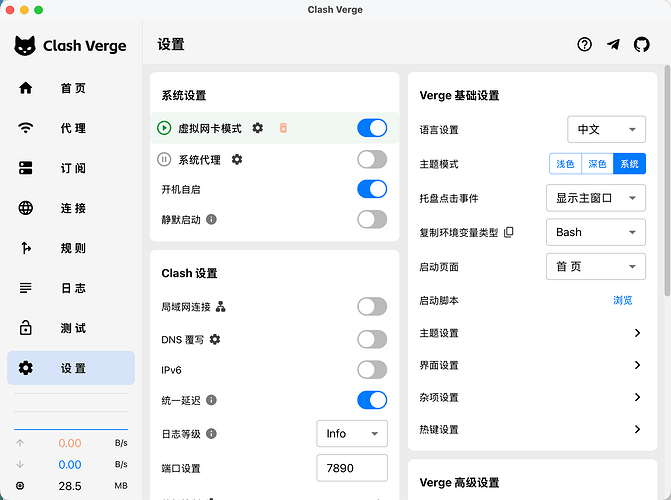Disable the 统一延迟 switch
This screenshot has width=671, height=500.
[x=372, y=400]
